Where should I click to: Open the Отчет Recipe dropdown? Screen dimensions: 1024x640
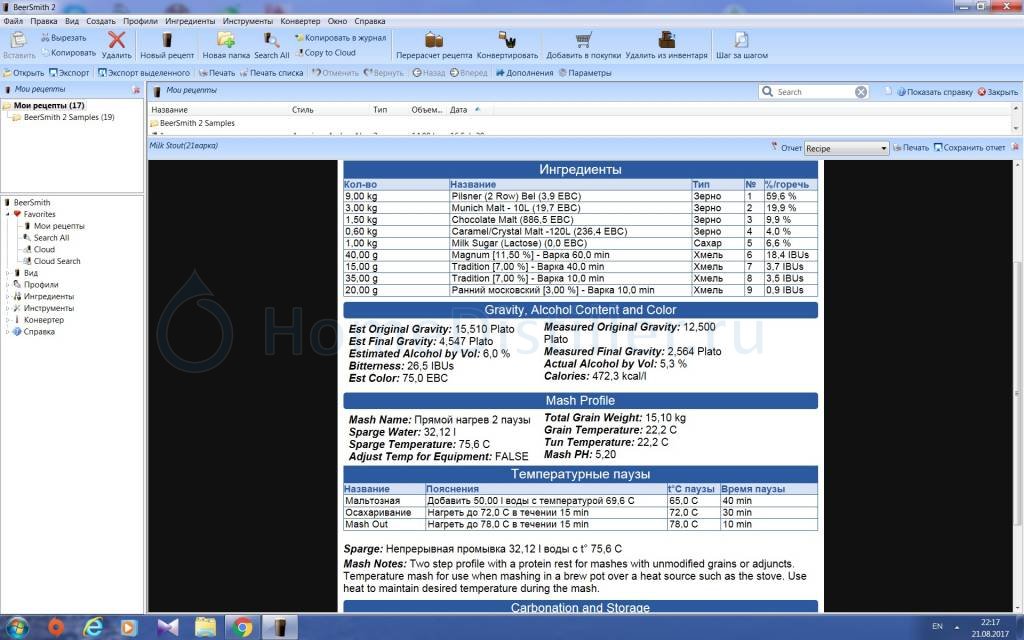[x=846, y=148]
